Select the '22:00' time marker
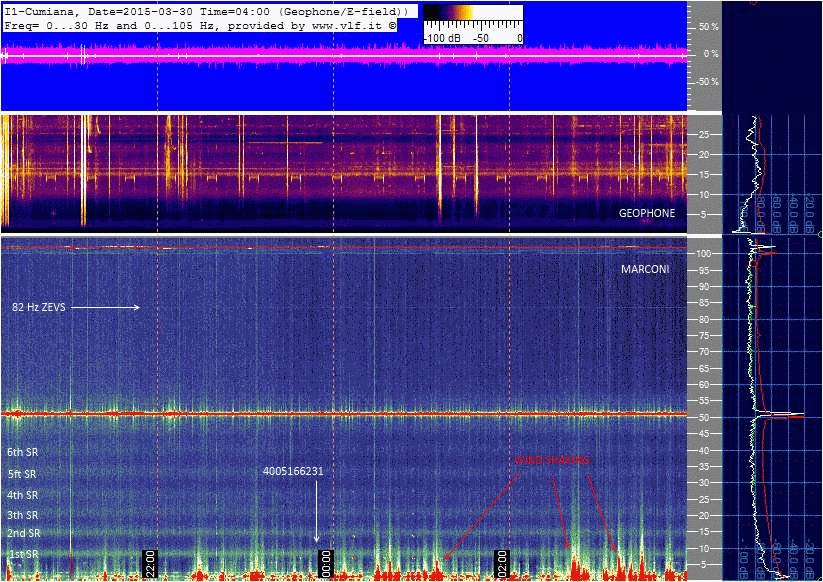This screenshot has height=582, width=823. [x=150, y=564]
